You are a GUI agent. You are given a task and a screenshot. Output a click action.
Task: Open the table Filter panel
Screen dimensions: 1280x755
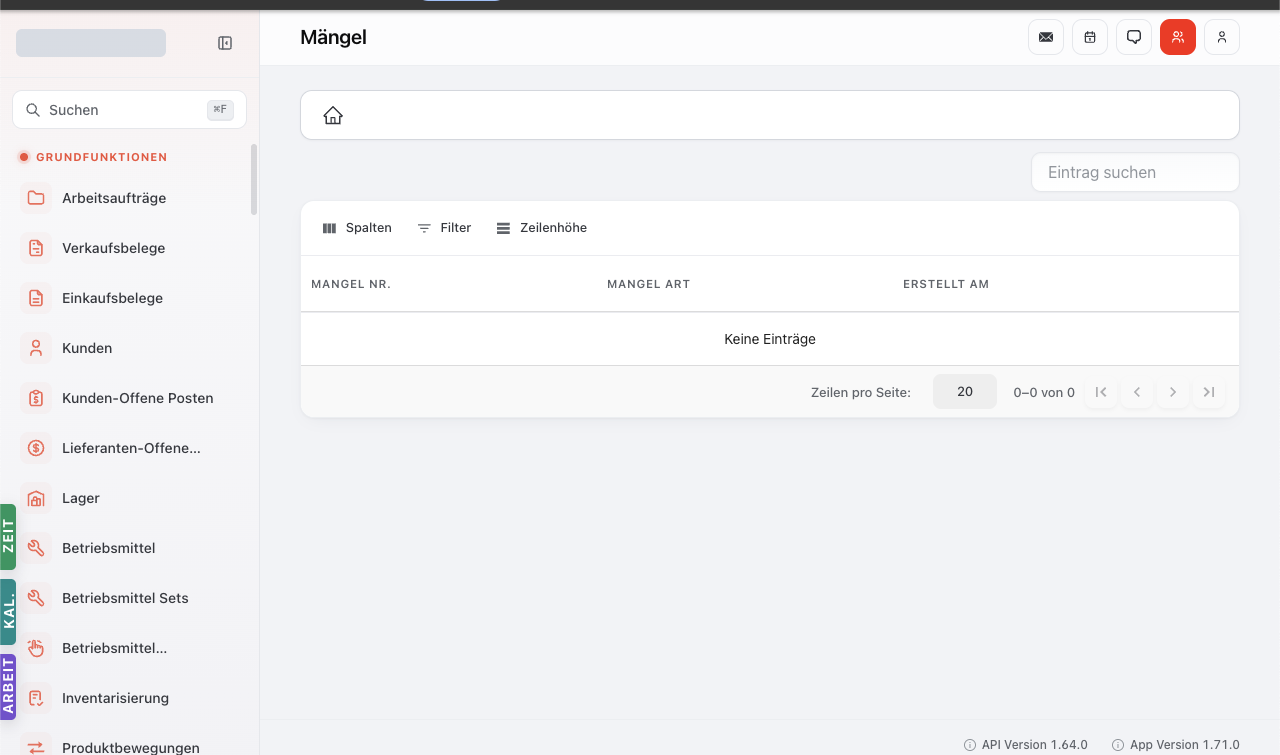click(x=444, y=228)
